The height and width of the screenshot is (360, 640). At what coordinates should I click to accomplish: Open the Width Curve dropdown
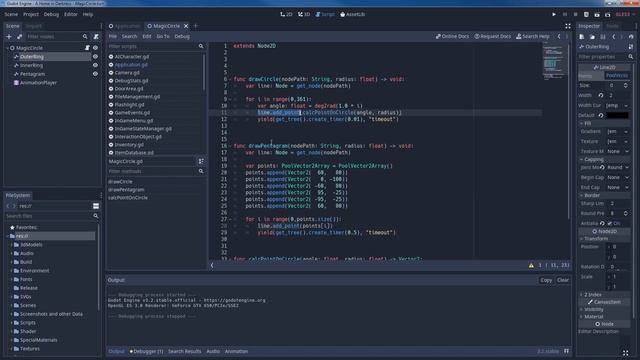click(x=617, y=106)
